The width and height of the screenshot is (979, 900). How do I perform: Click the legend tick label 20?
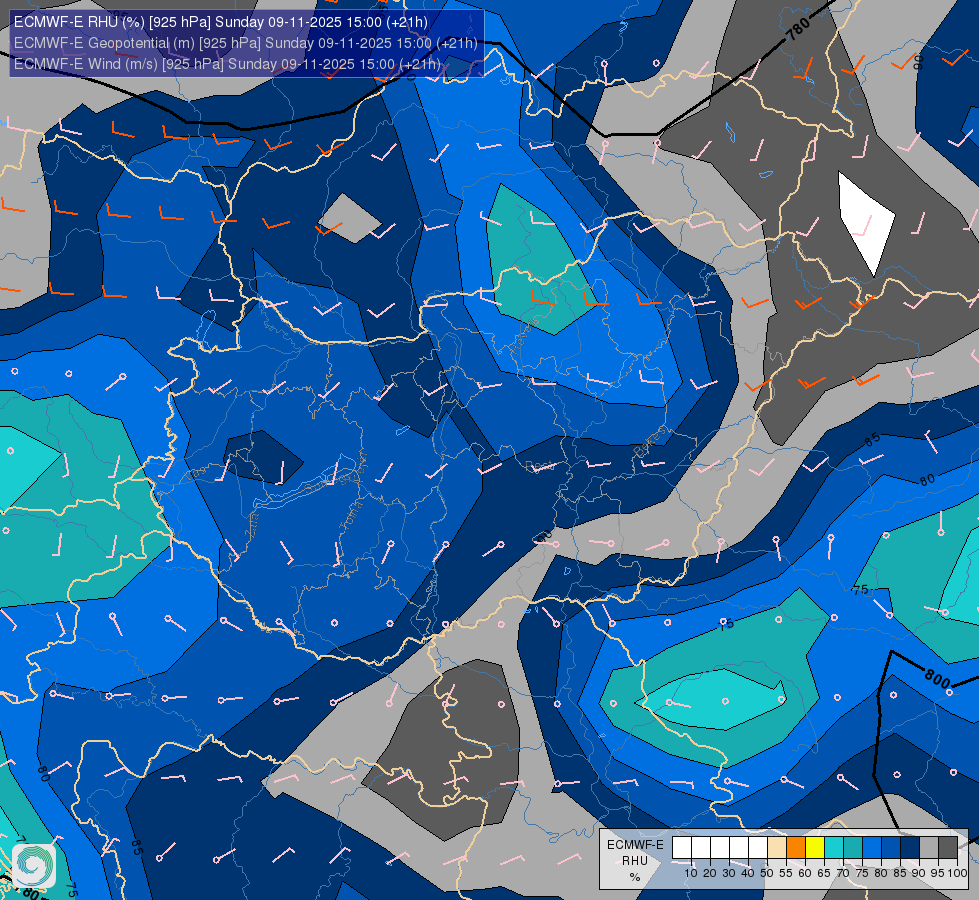710,873
